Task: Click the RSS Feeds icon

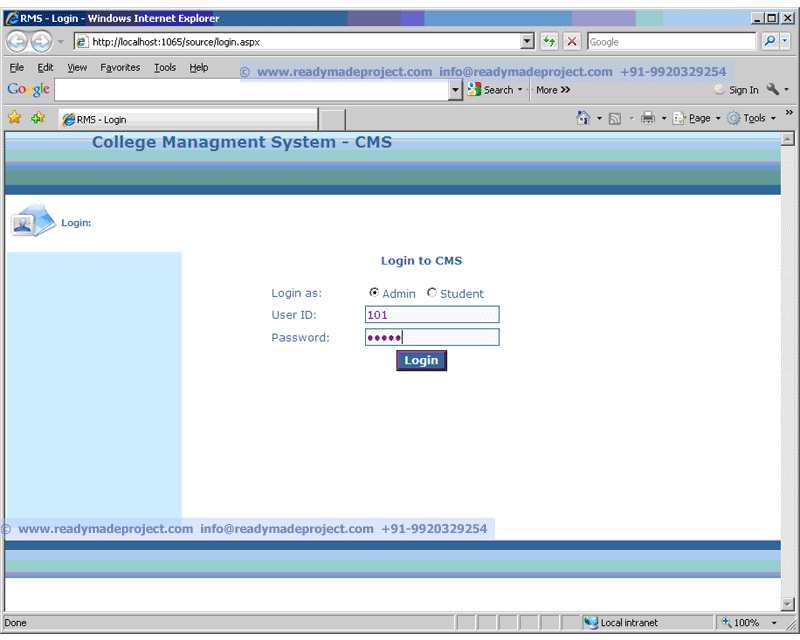Action: [x=615, y=118]
